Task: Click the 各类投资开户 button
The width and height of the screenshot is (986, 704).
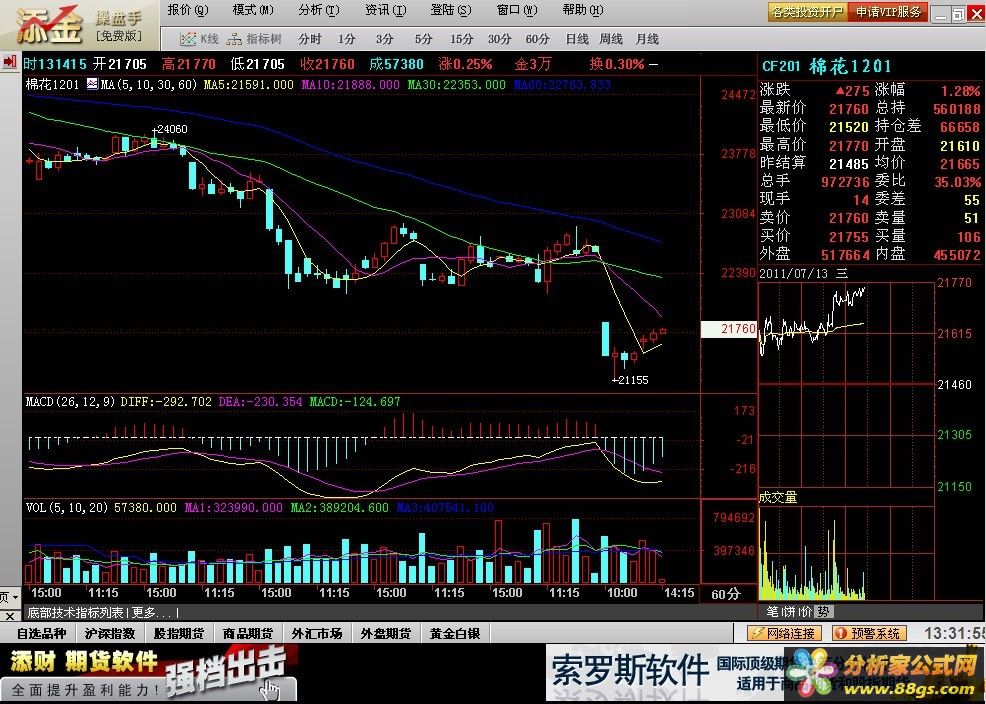Action: [x=807, y=12]
